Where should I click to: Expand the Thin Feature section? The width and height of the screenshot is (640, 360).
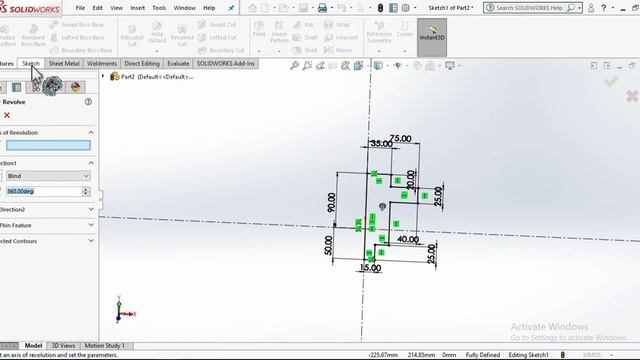click(91, 225)
